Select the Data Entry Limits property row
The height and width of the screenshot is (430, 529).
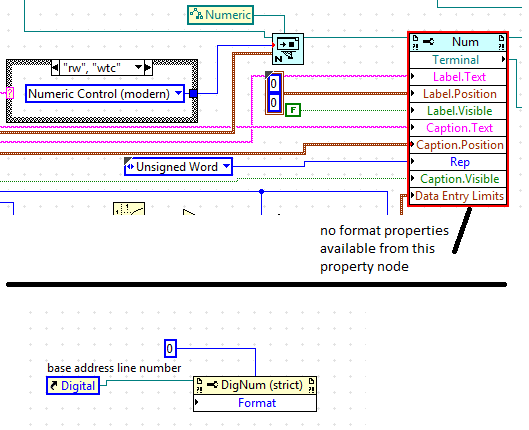coord(458,196)
